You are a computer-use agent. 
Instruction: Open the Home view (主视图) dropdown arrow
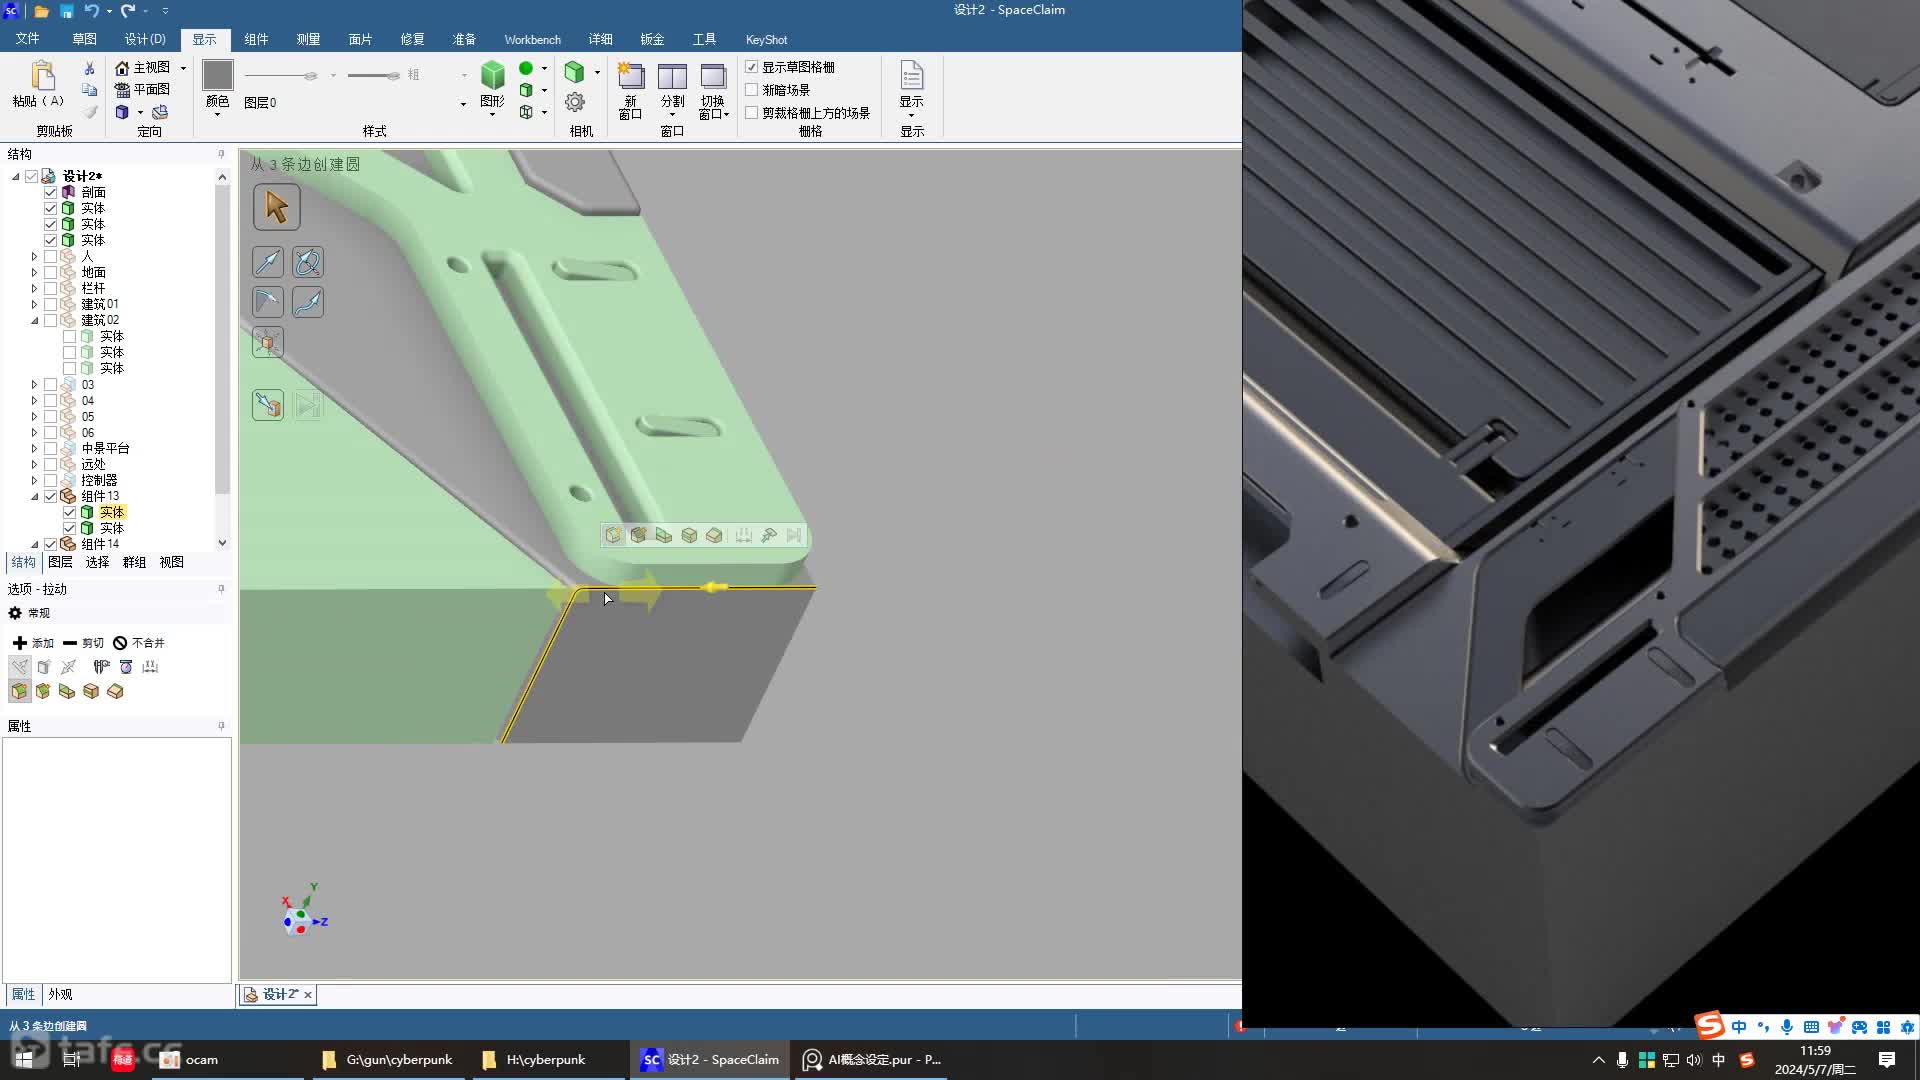click(x=183, y=68)
